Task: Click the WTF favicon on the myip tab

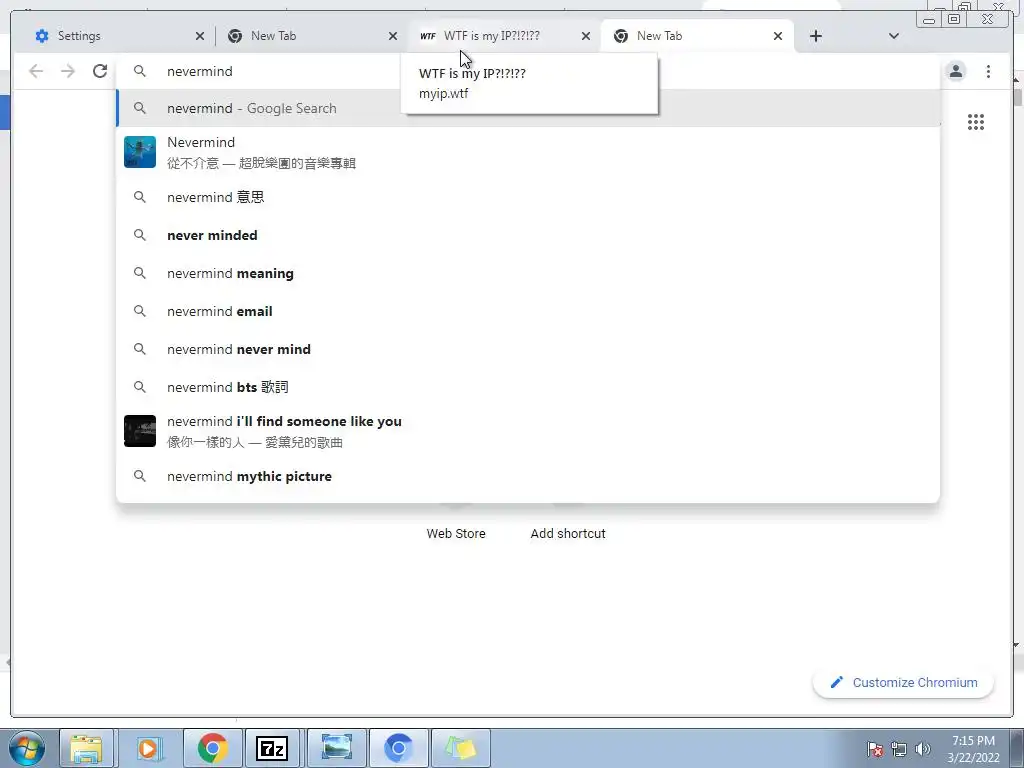Action: pos(428,36)
